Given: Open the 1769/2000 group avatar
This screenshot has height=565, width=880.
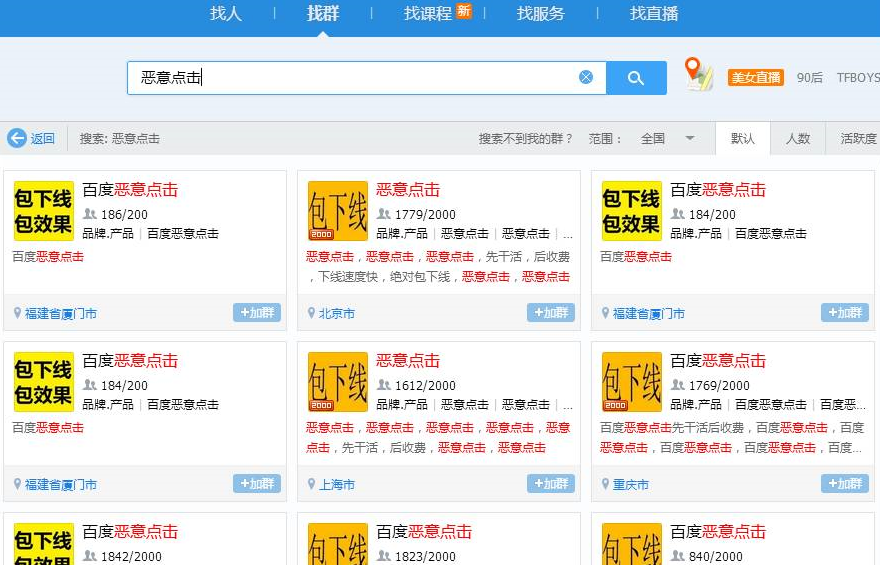Looking at the screenshot, I should [632, 382].
